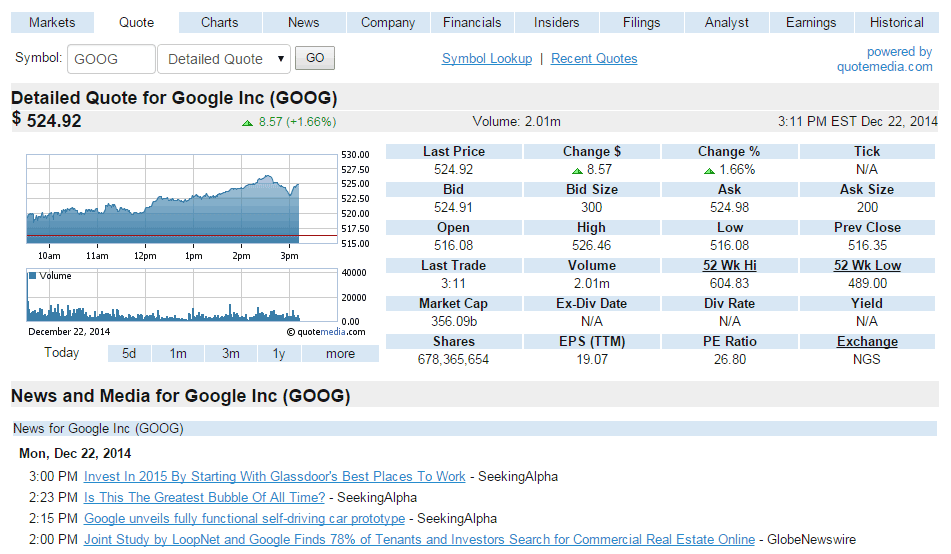951x554 pixels.
Task: Follow the powered by quotemedia.com link
Action: (x=885, y=59)
